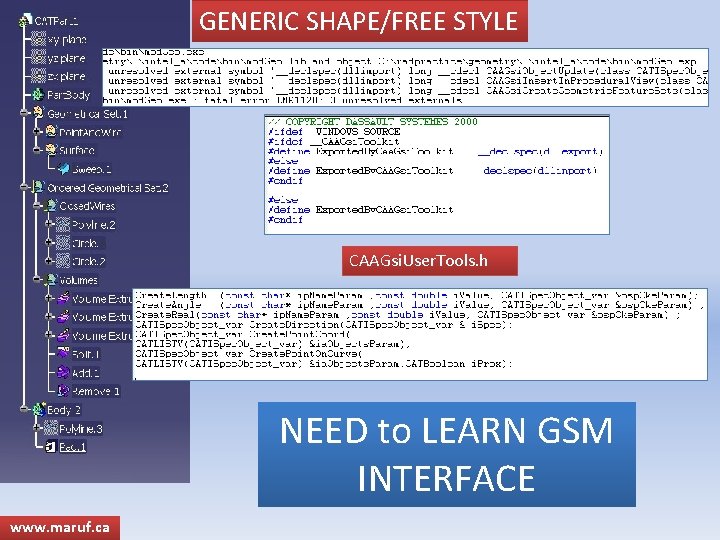Select the yz plane label

(67, 58)
